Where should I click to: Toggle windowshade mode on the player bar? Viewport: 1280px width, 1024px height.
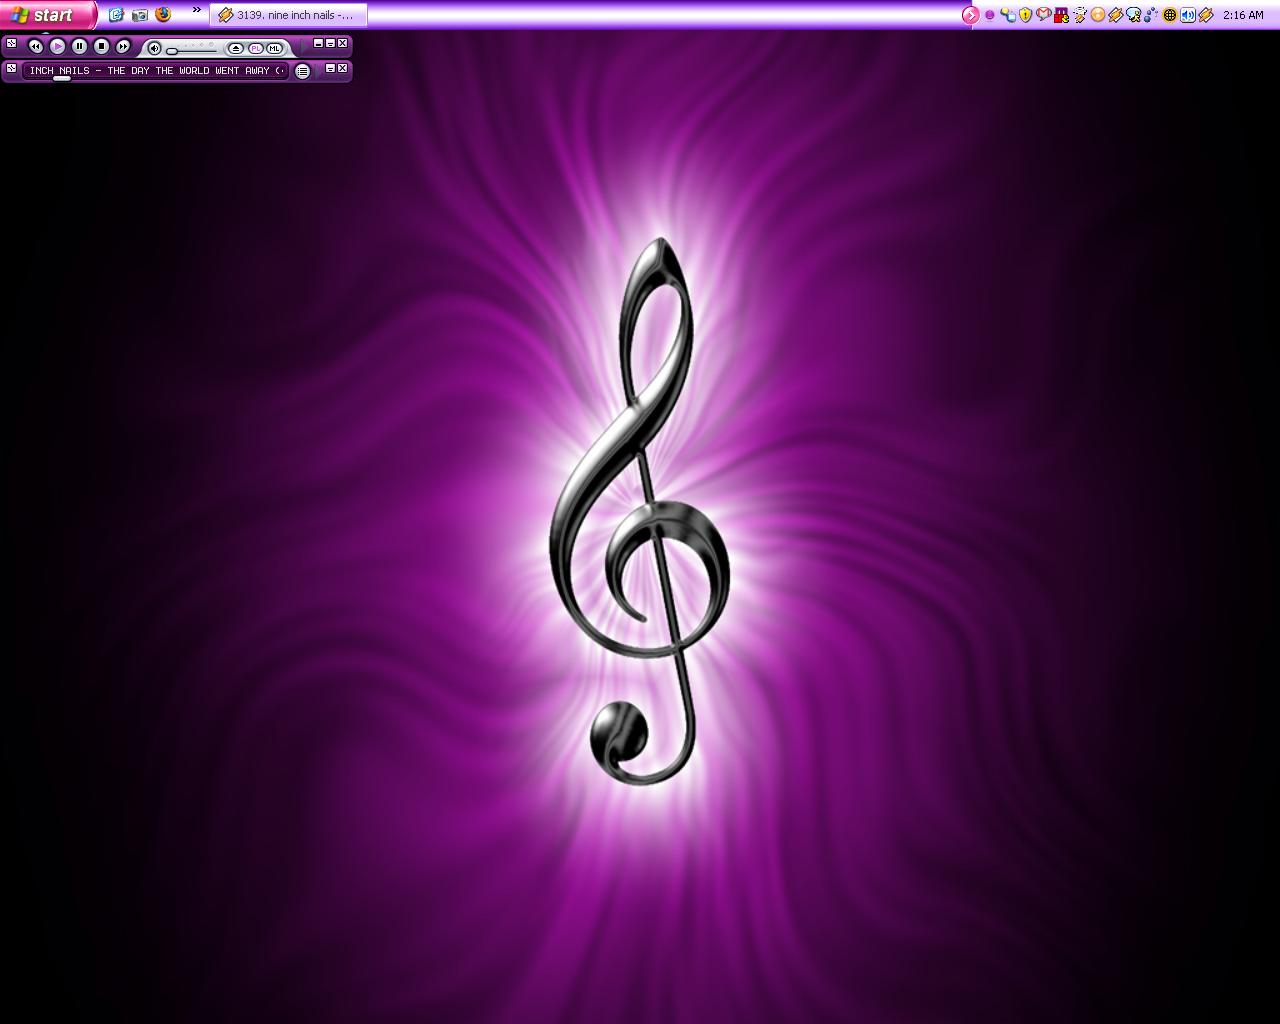tap(330, 43)
